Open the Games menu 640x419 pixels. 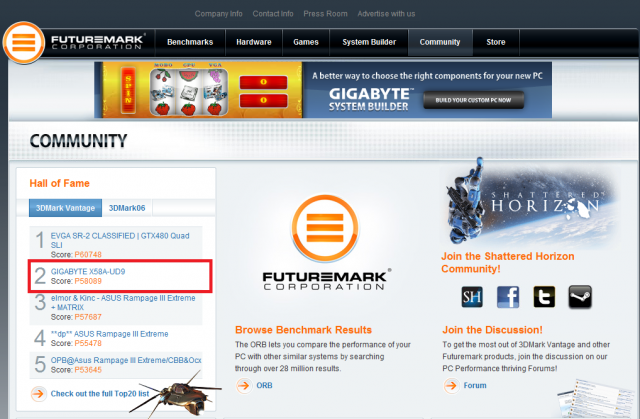pos(306,42)
